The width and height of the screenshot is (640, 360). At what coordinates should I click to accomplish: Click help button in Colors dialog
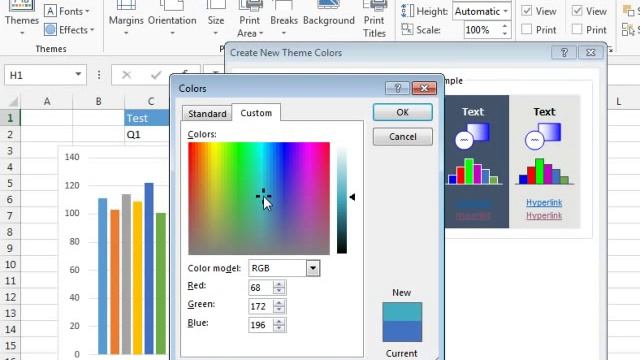coord(397,88)
